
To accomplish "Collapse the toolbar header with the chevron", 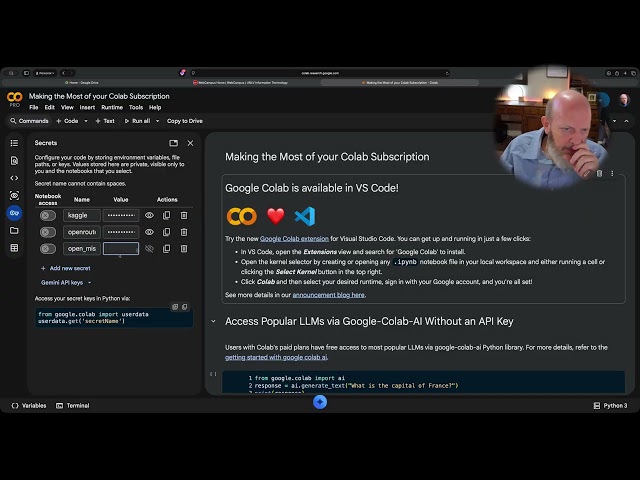I will click(627, 121).
